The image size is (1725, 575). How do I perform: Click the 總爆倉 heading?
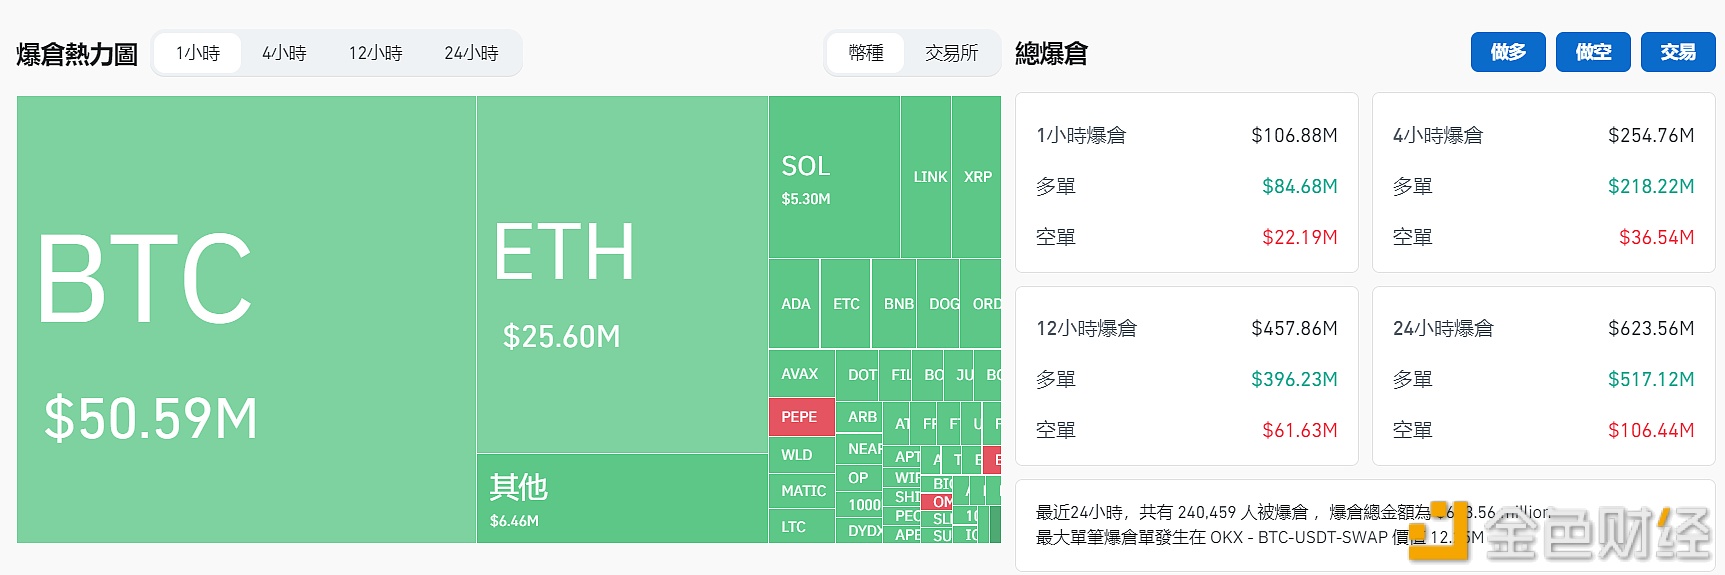[1051, 53]
